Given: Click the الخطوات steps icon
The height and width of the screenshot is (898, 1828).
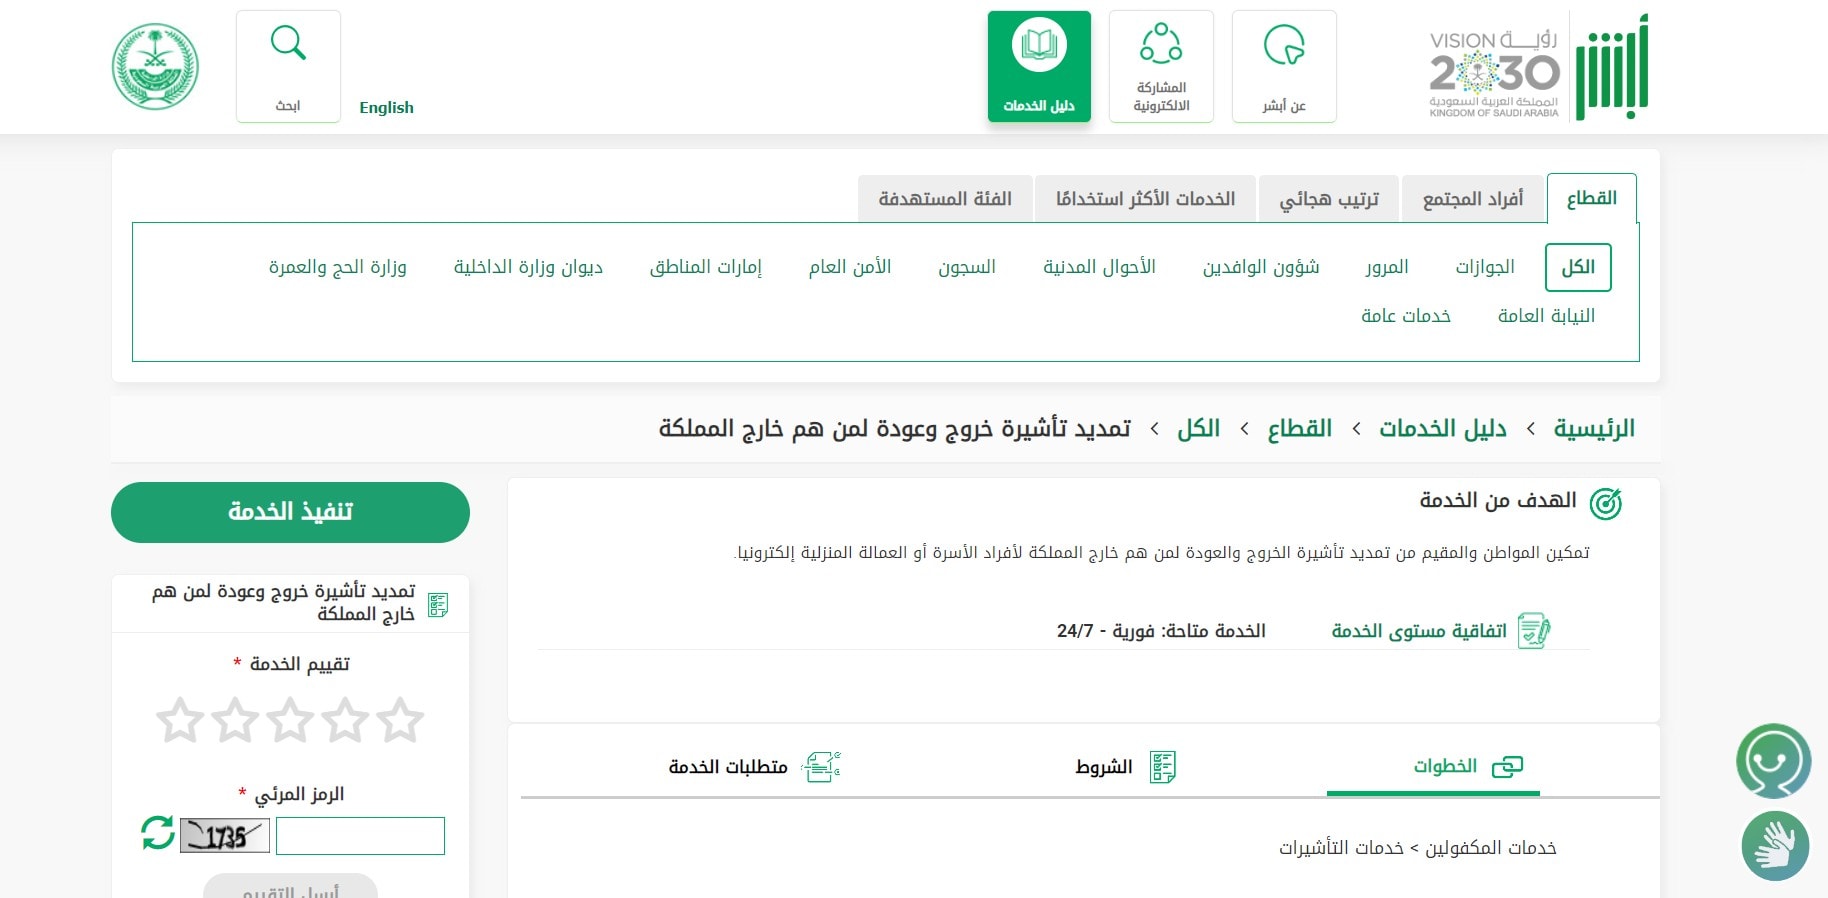Looking at the screenshot, I should [1507, 767].
